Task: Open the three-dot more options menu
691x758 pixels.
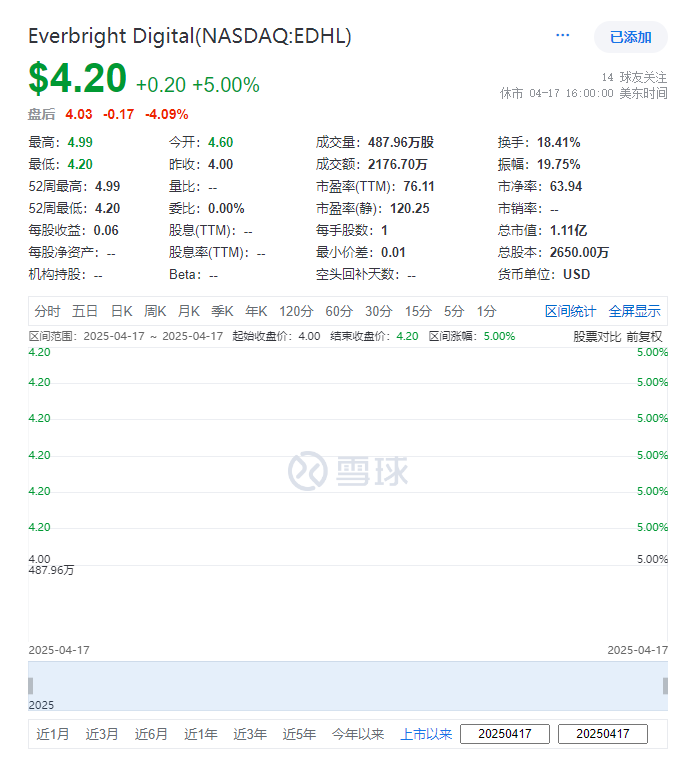Action: coord(563,36)
